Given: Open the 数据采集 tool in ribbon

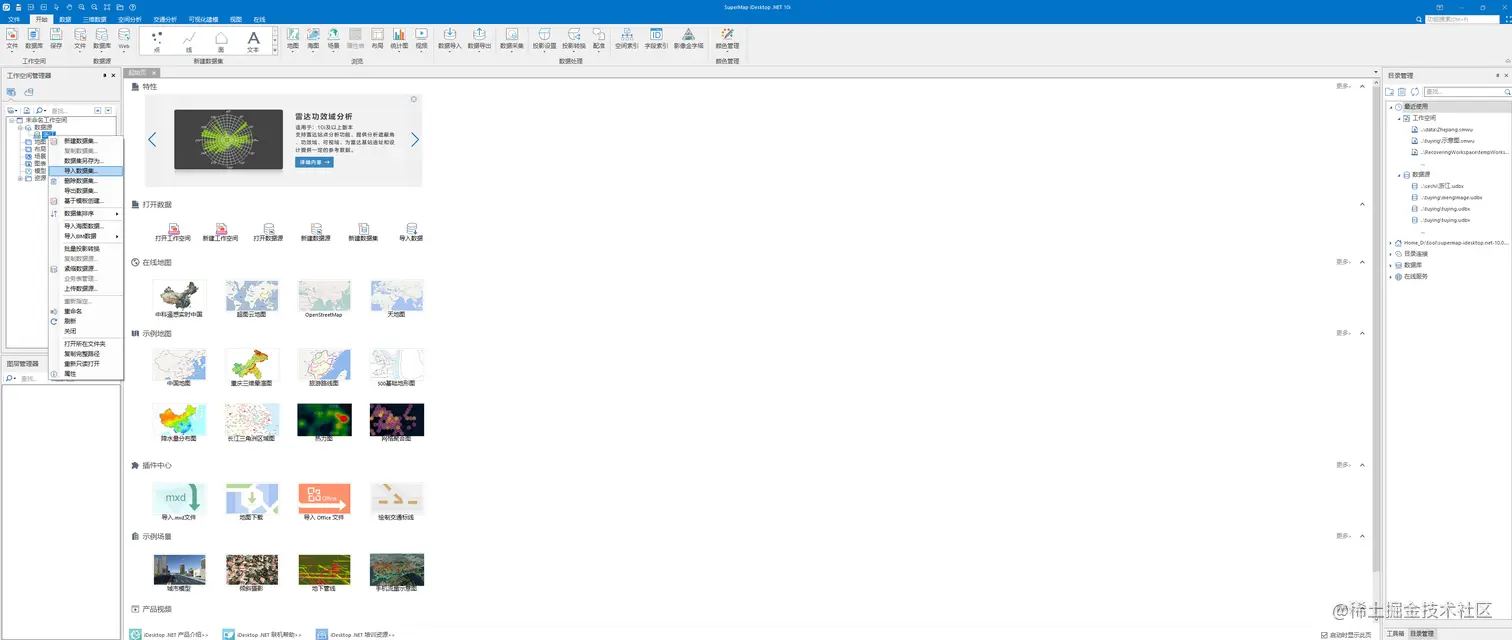Looking at the screenshot, I should pos(511,39).
